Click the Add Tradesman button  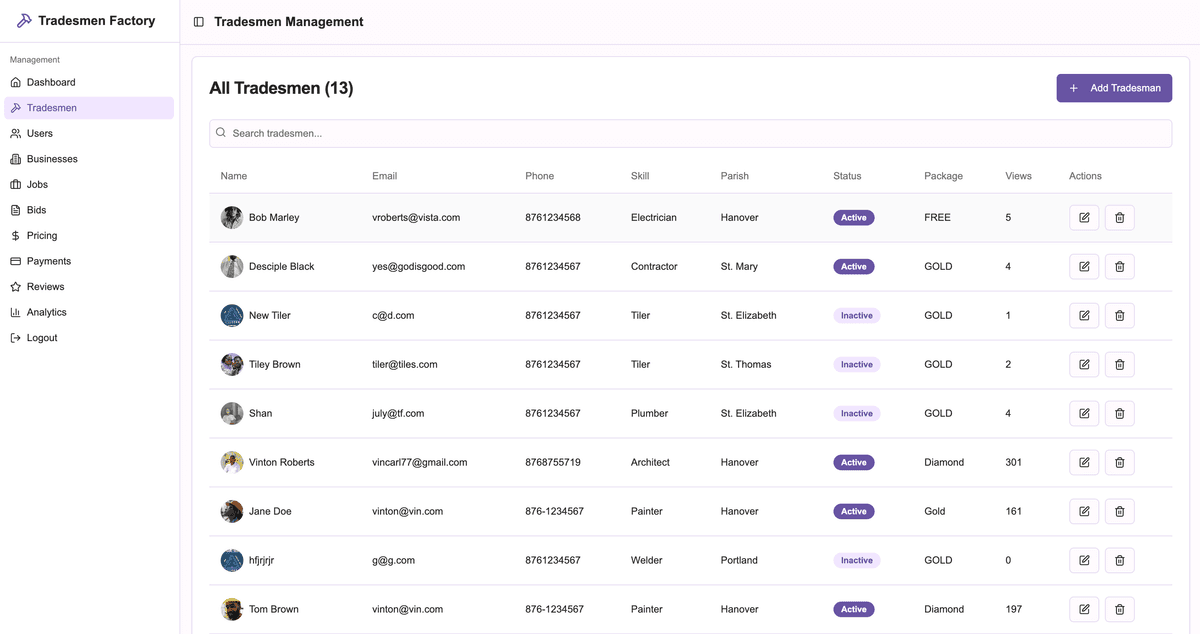1114,88
